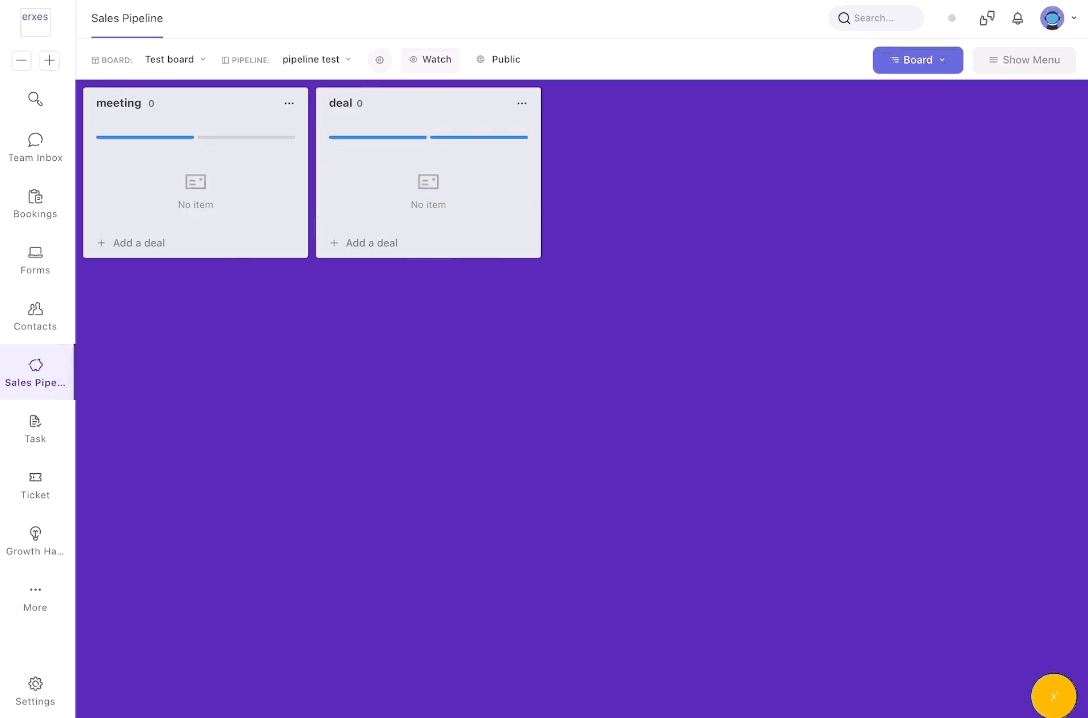Open Task section

35,429
